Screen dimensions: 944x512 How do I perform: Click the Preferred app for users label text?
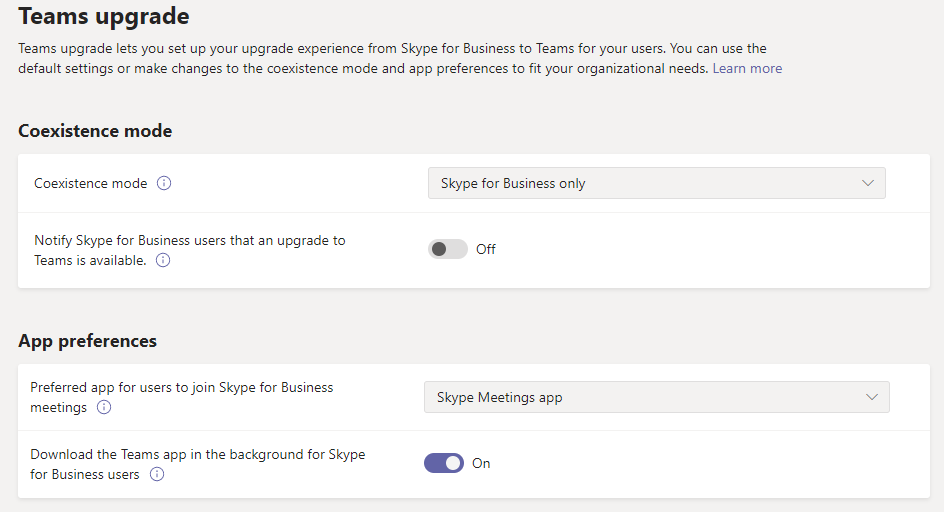(x=181, y=397)
